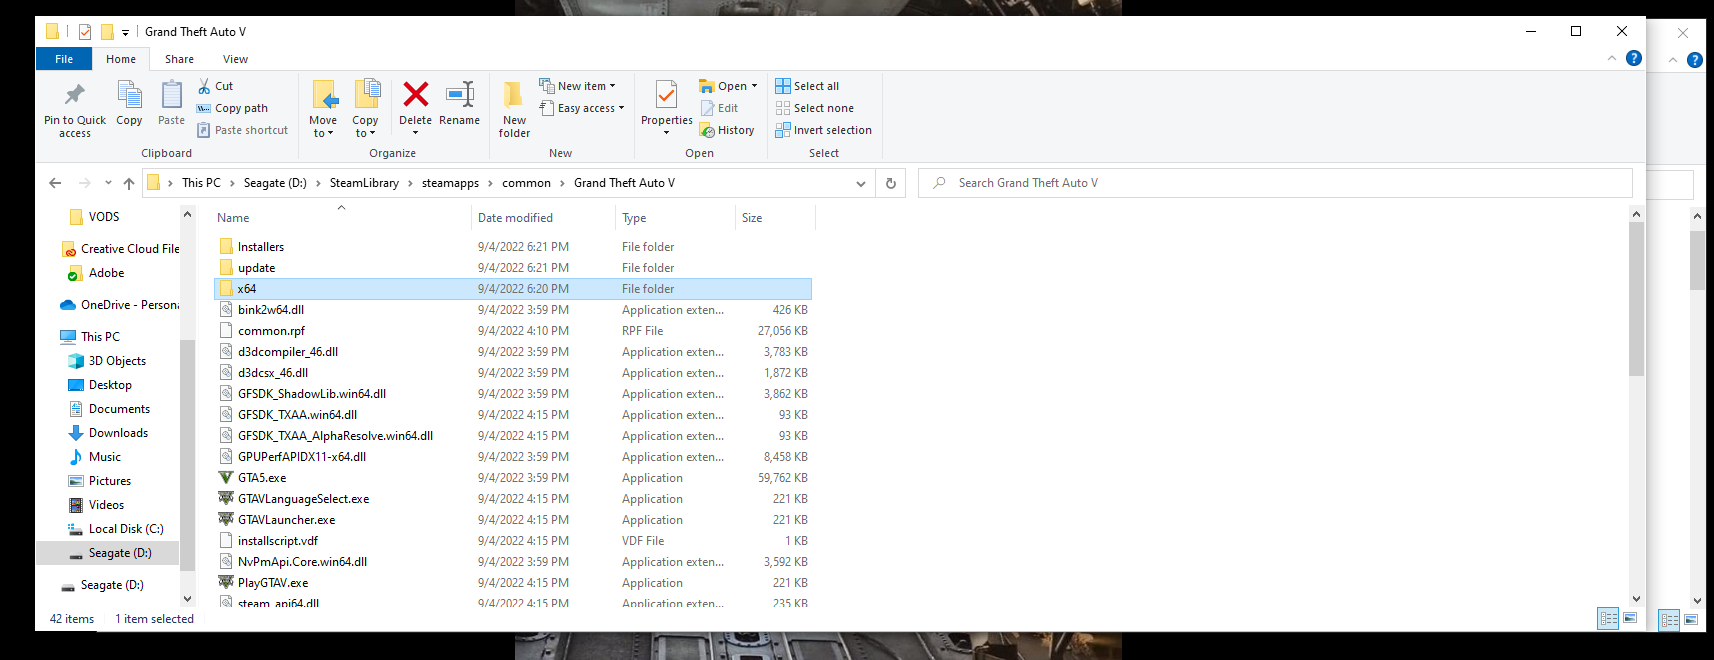Sort by Type column header
1714x660 pixels.
click(x=675, y=218)
